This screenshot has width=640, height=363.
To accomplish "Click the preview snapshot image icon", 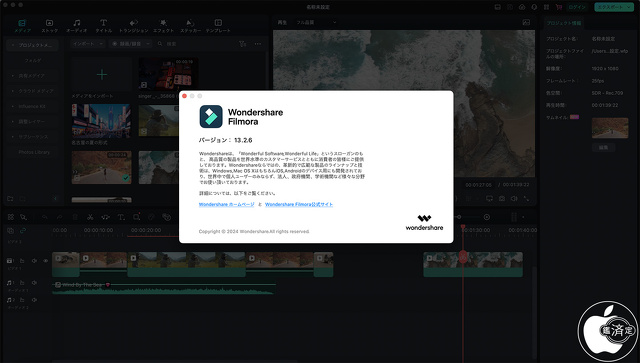I will [526, 22].
